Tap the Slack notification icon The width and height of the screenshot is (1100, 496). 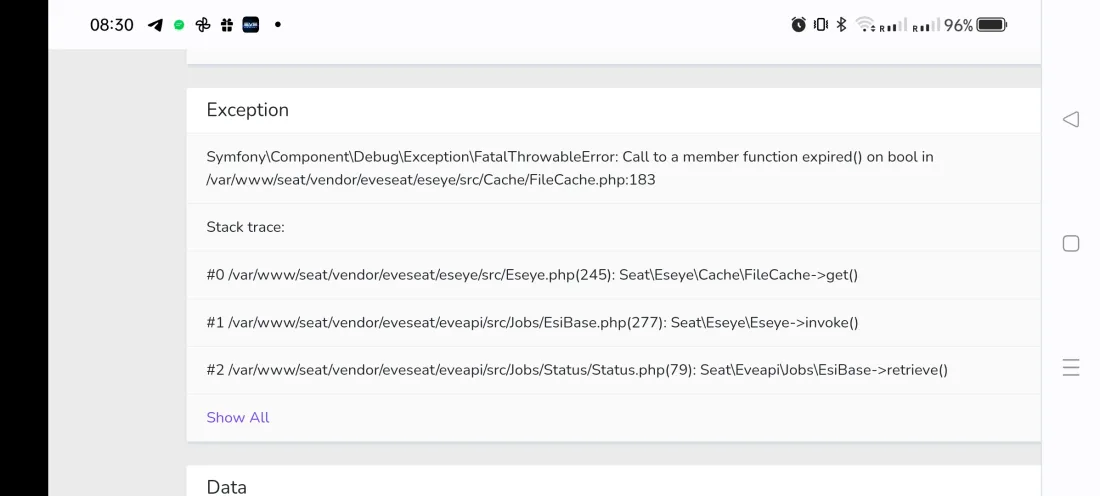227,25
